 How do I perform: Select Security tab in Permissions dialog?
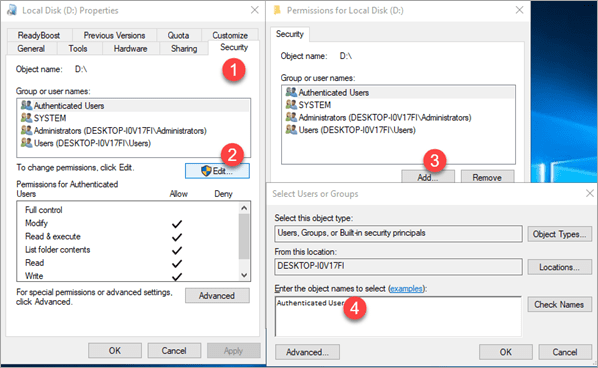coord(290,34)
